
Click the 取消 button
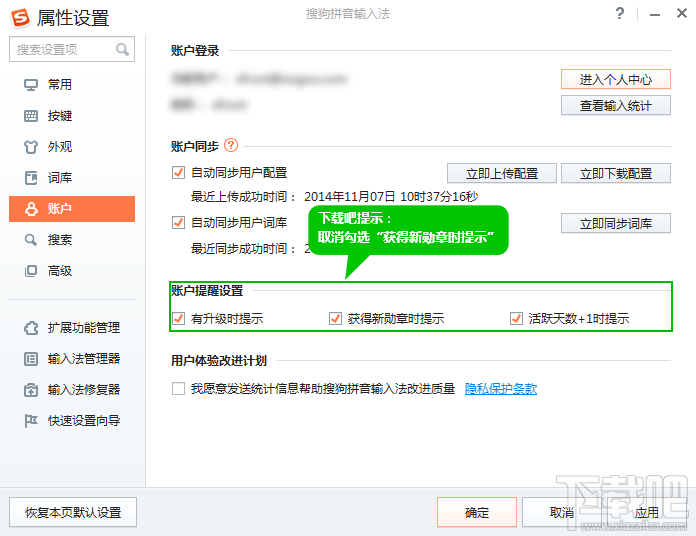562,512
